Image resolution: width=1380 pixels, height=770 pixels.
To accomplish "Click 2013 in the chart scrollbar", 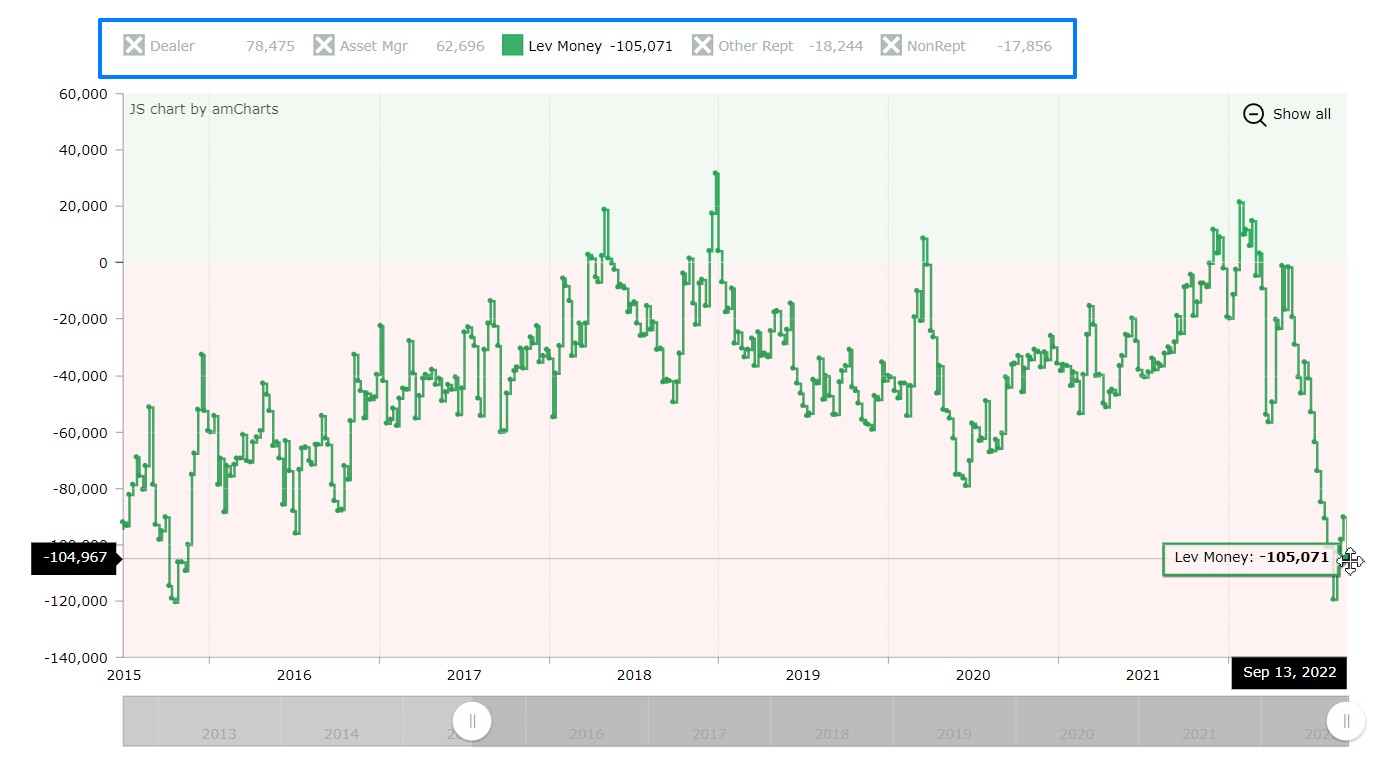I will (x=219, y=734).
